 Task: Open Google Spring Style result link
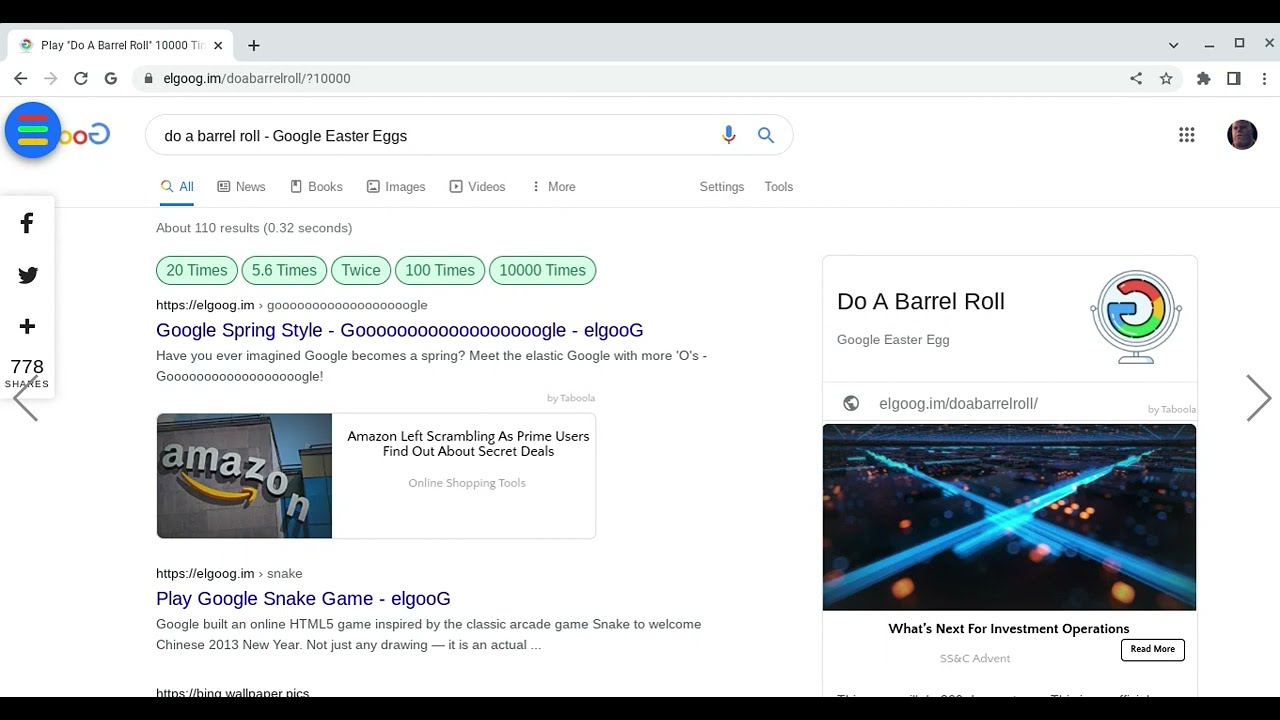click(400, 330)
